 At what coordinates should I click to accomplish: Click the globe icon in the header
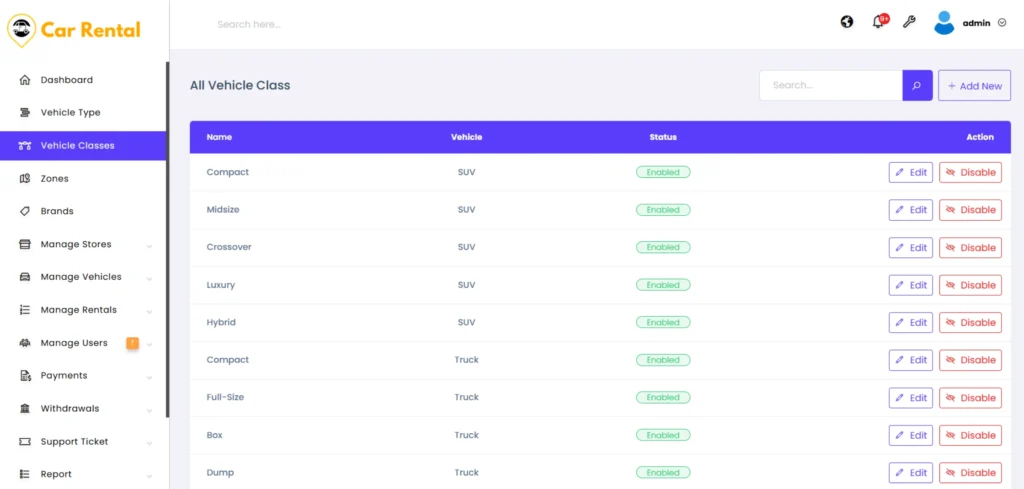coord(847,22)
